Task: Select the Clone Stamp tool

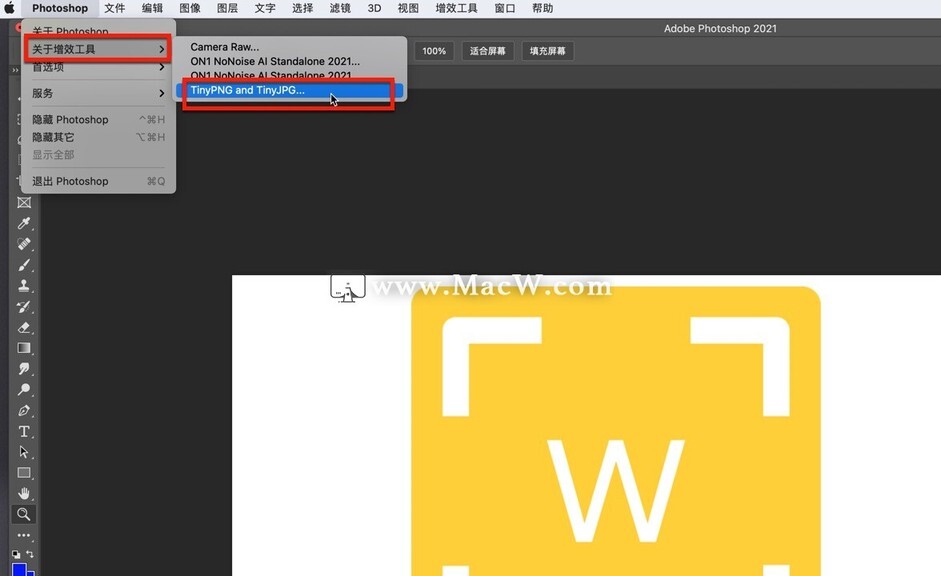Action: [x=24, y=286]
